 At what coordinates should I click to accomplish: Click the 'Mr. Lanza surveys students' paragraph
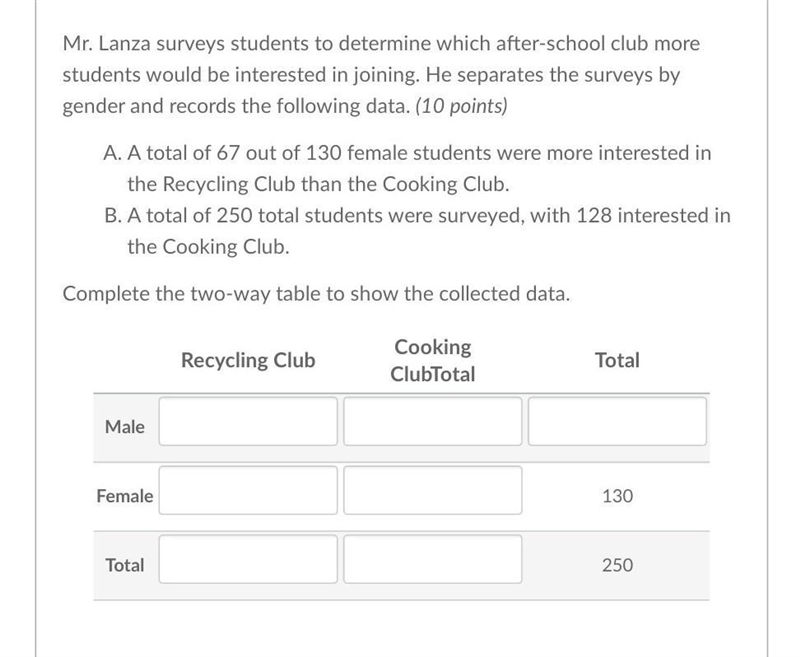(x=381, y=75)
